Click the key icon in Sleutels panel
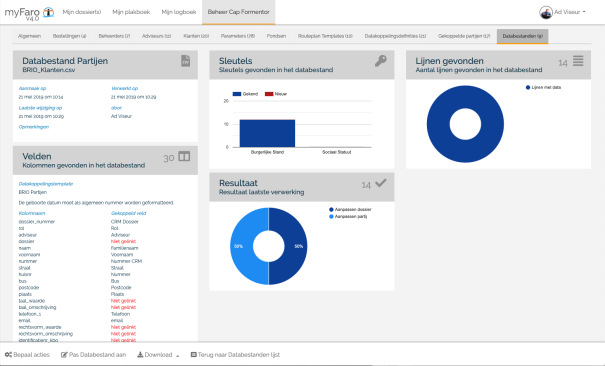Viewport: 605px width, 366px height. point(380,61)
